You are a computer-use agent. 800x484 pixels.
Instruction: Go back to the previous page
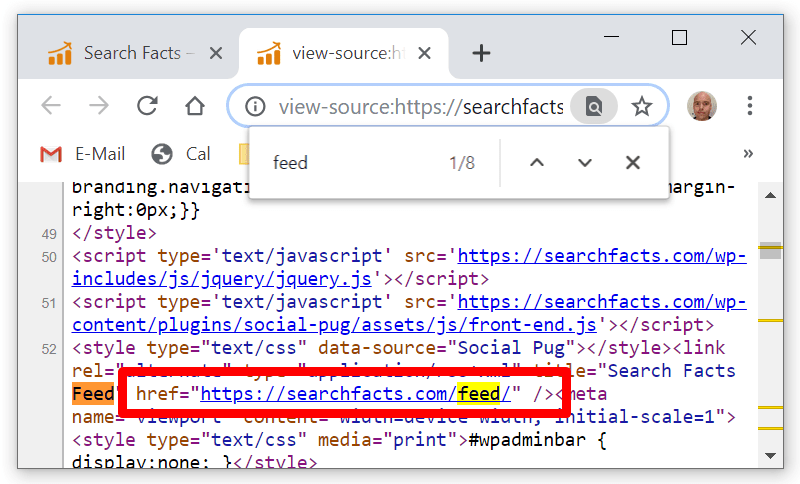[51, 106]
